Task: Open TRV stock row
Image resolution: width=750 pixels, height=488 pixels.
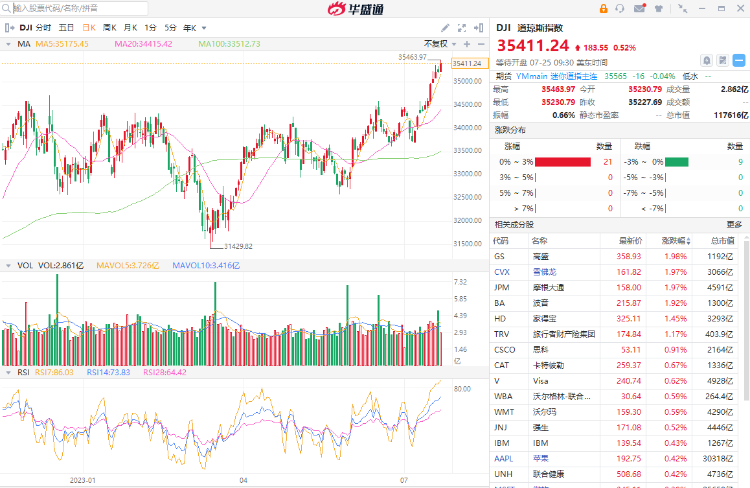Action: point(615,334)
